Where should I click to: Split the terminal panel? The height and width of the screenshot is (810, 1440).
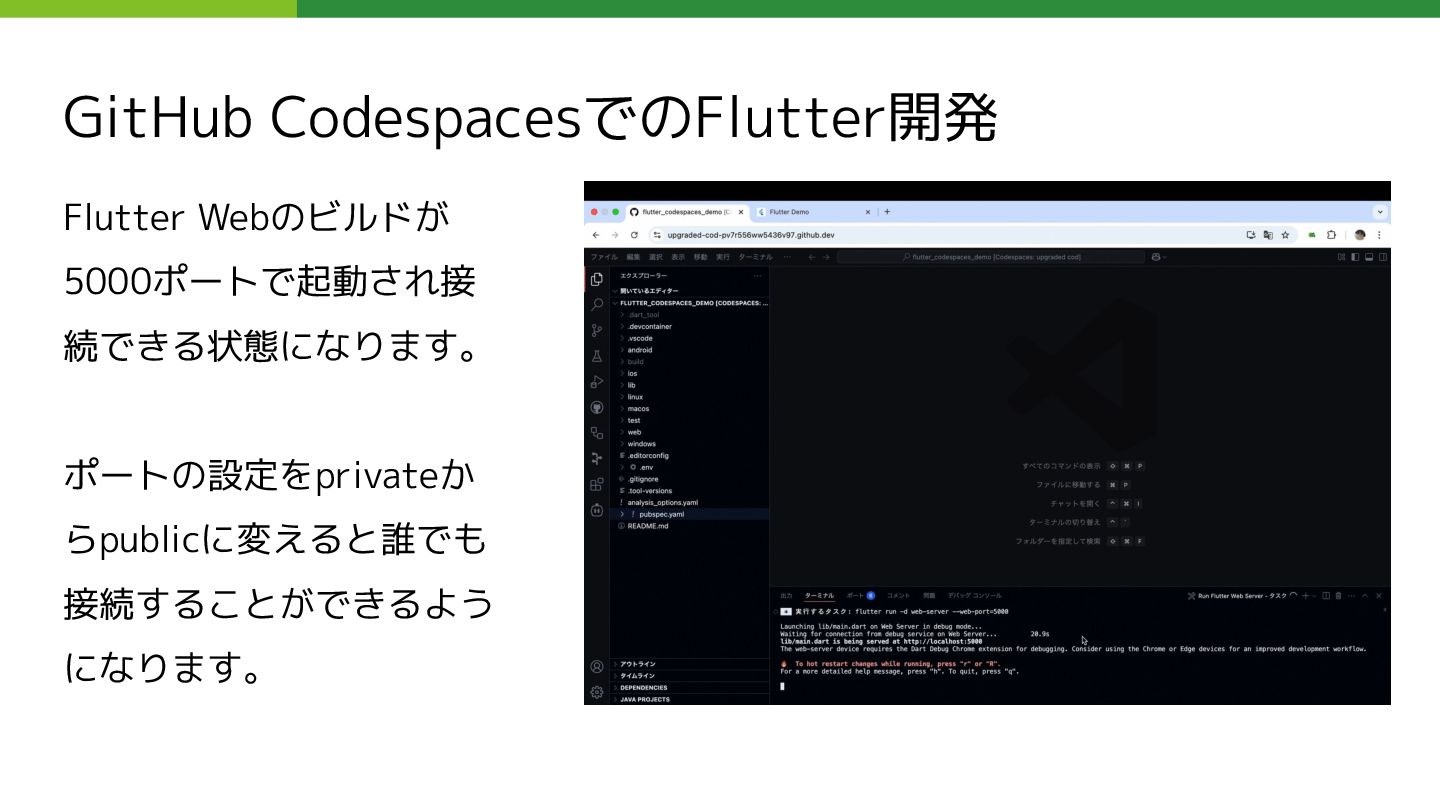1326,596
